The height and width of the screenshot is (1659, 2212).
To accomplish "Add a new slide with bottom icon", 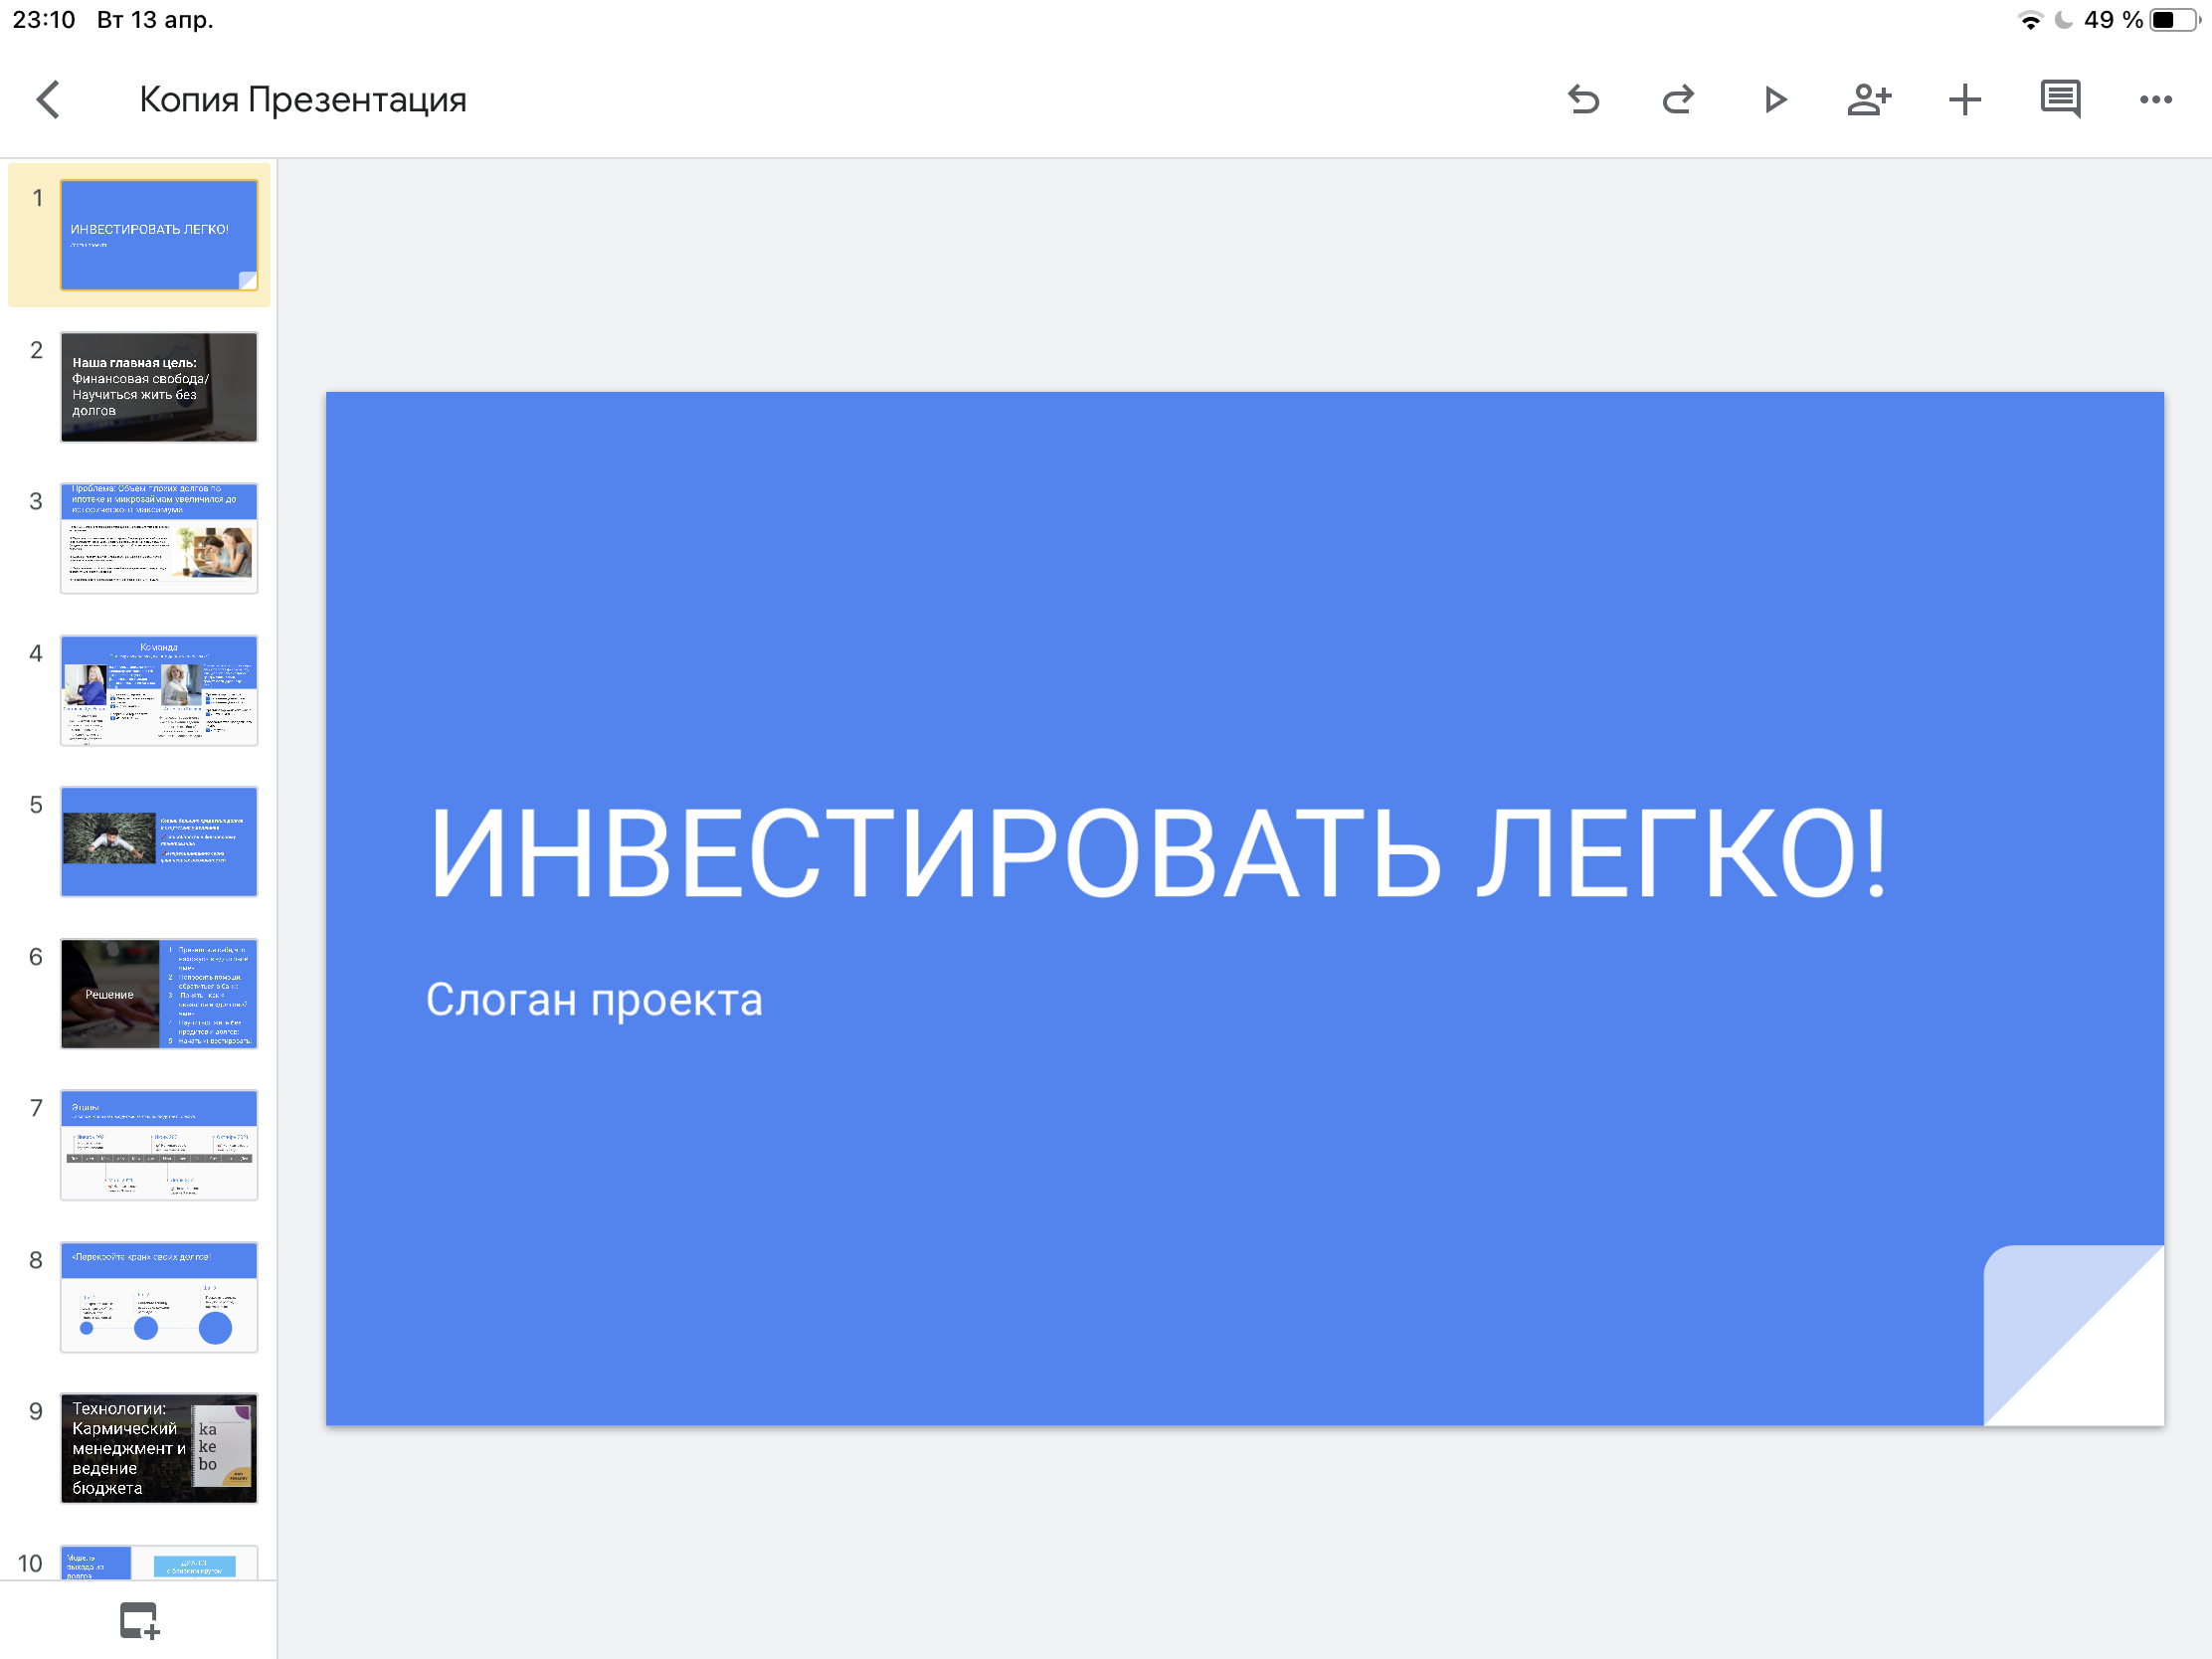I will [139, 1620].
